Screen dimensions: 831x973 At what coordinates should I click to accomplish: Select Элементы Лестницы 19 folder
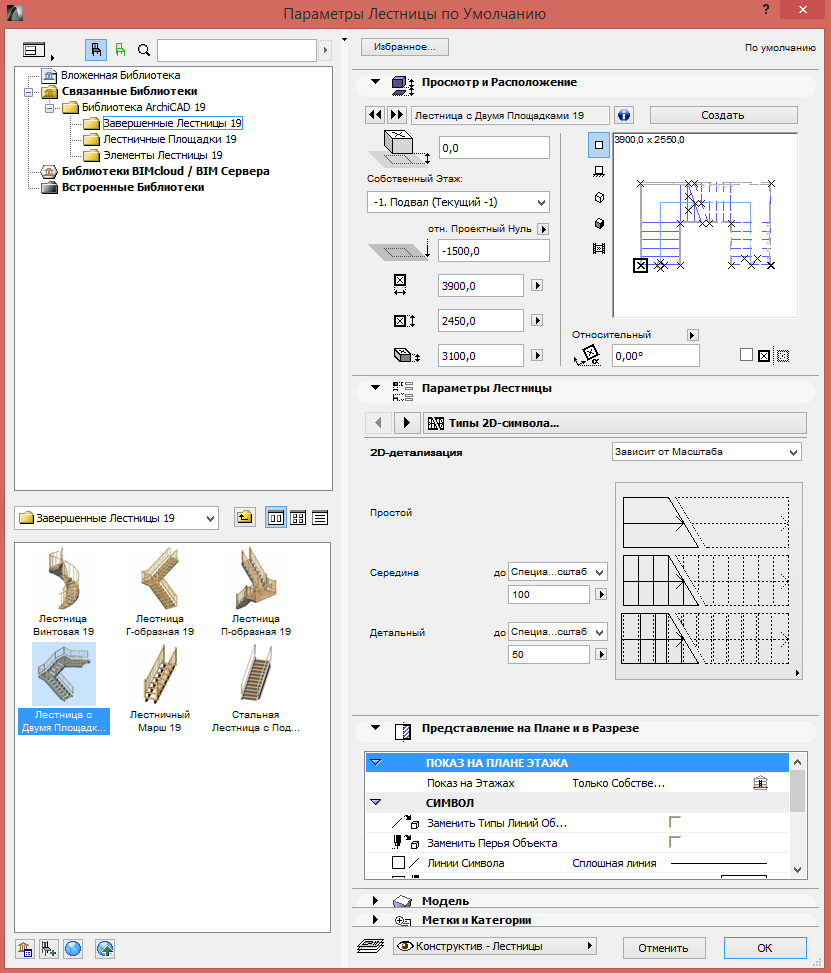pos(163,155)
